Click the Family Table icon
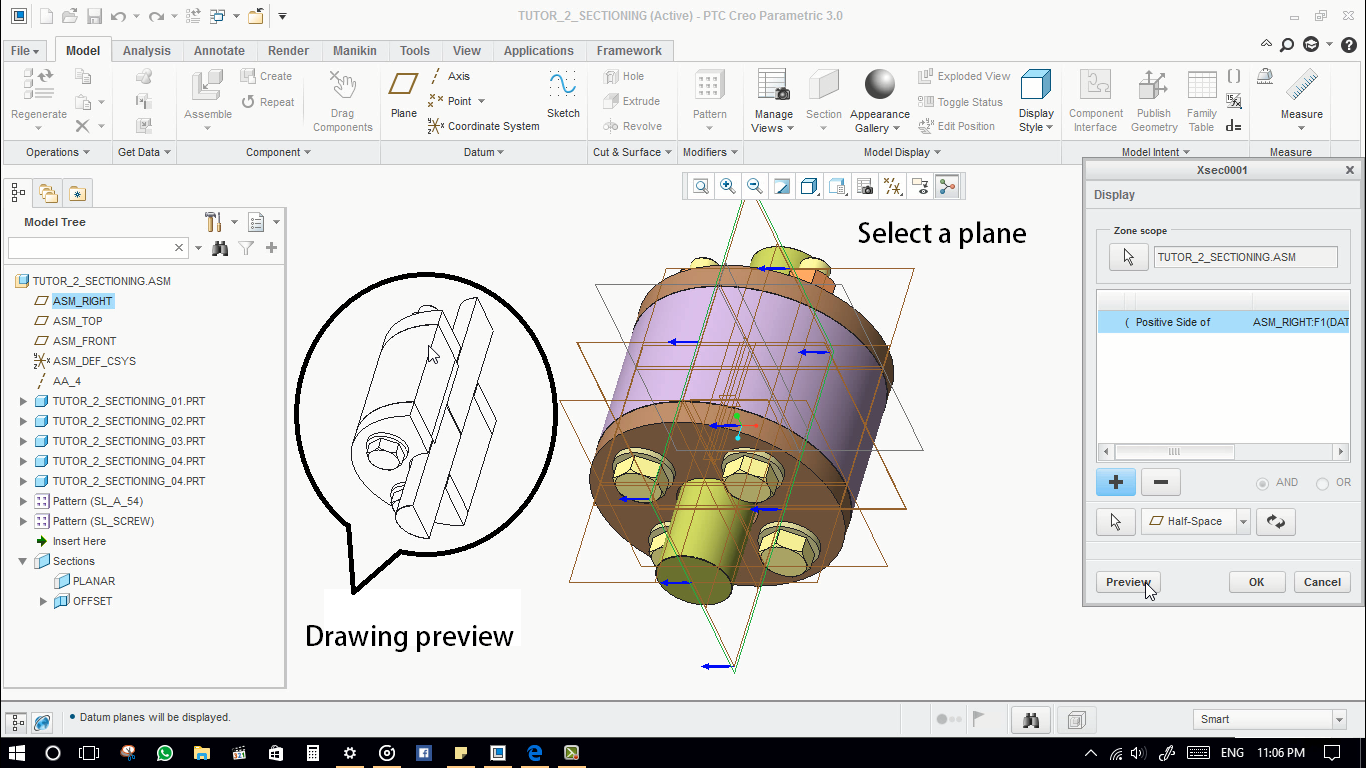 point(1201,86)
